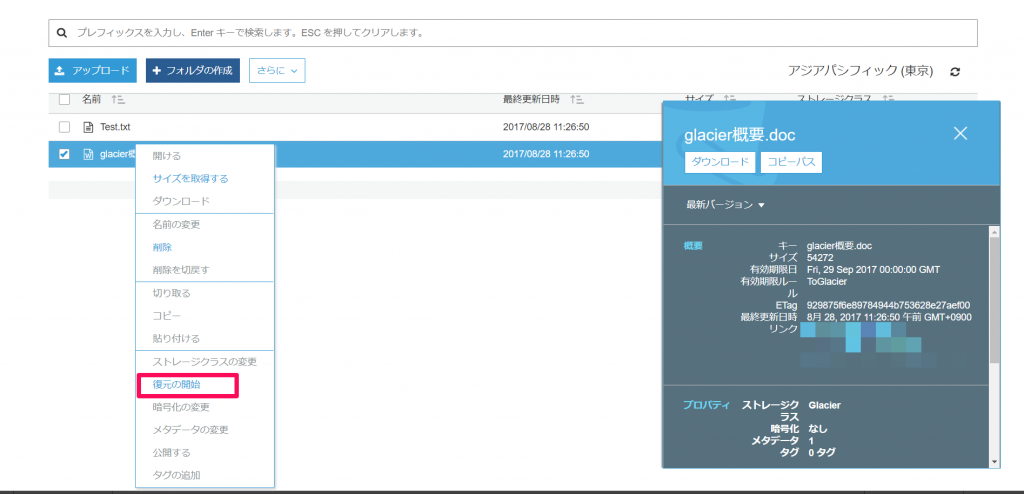Click ダウンロード button in details panel
Viewport: 1024px width, 494px height.
tap(720, 163)
